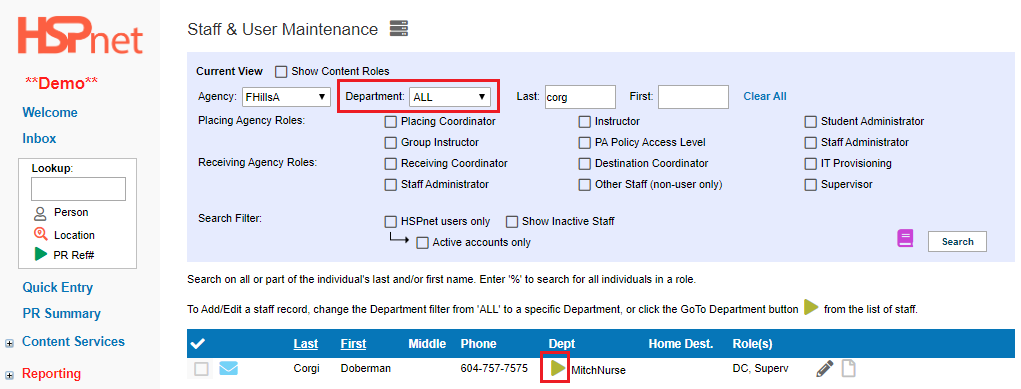Sort by First name column header
This screenshot has height=389, width=1021.
(x=353, y=343)
